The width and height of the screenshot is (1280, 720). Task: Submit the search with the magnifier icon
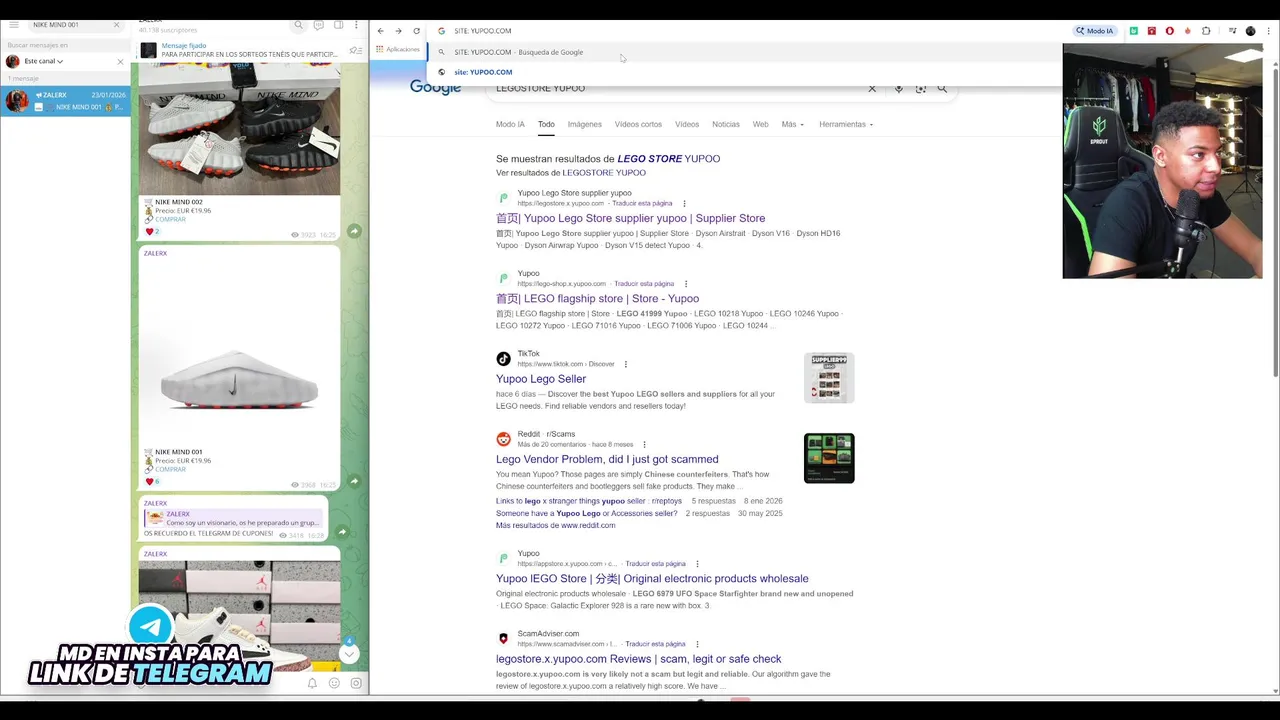click(x=942, y=88)
